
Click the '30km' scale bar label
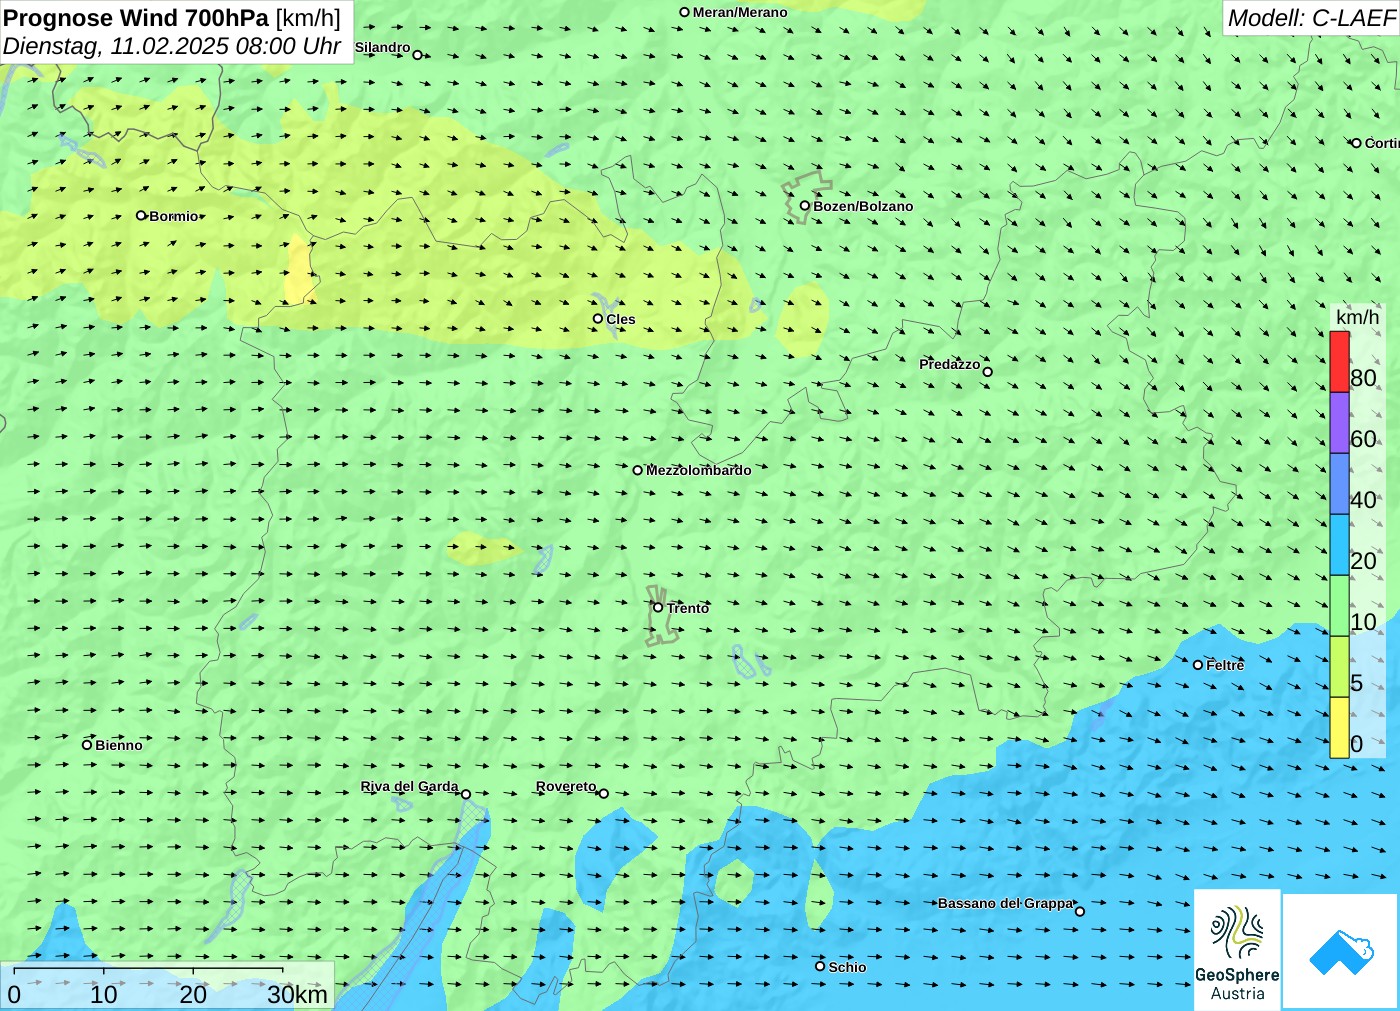coord(297,994)
